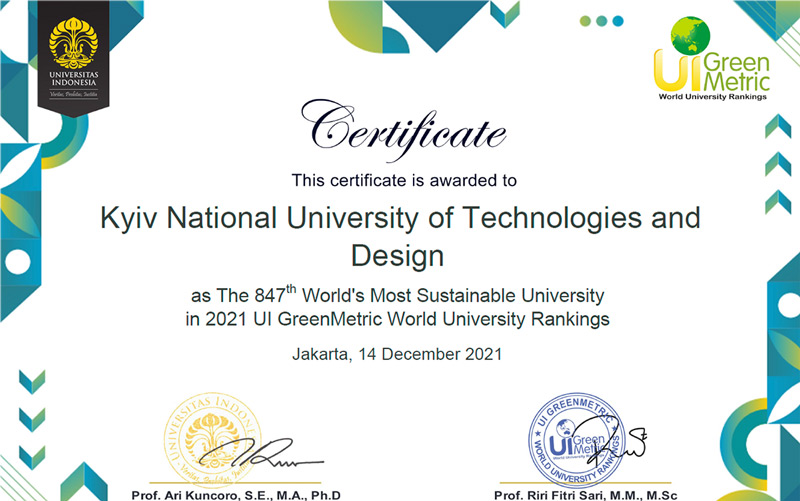The width and height of the screenshot is (800, 501).
Task: Click the "Certificate" script heading
Action: [403, 130]
